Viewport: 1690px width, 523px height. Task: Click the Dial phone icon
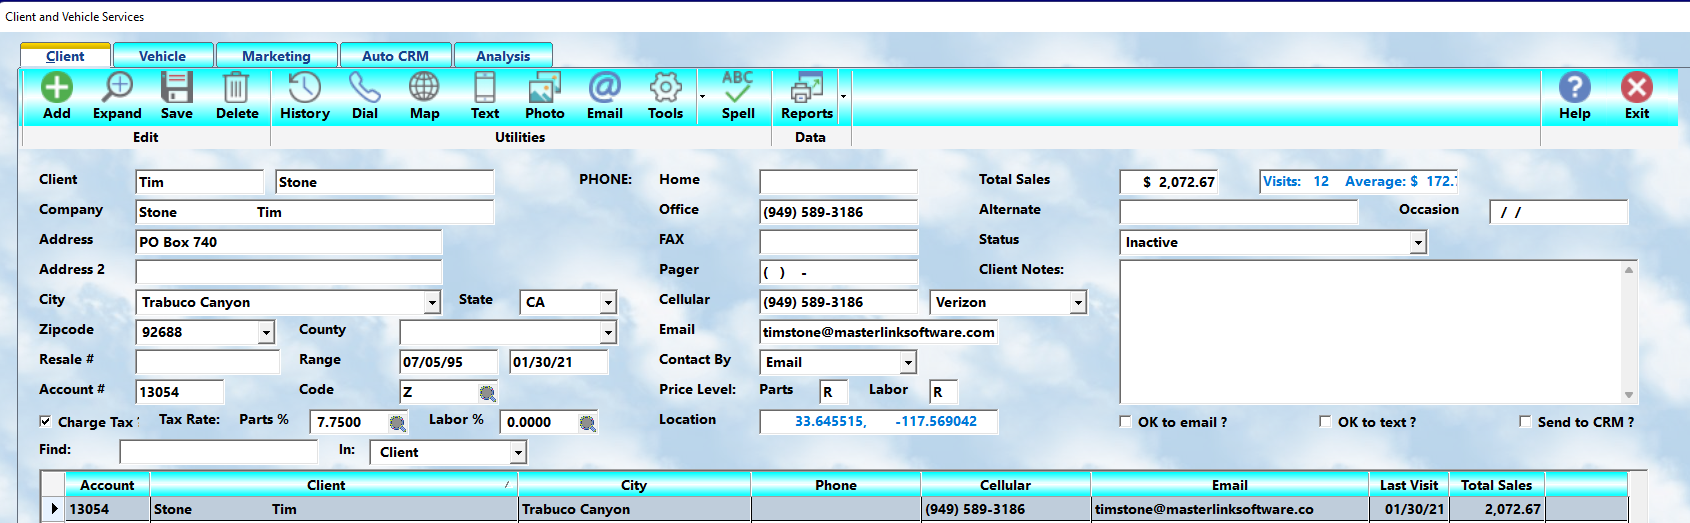pos(365,96)
